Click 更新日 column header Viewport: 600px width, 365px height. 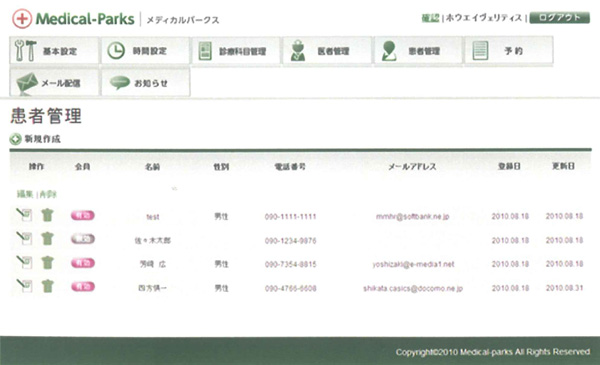563,166
